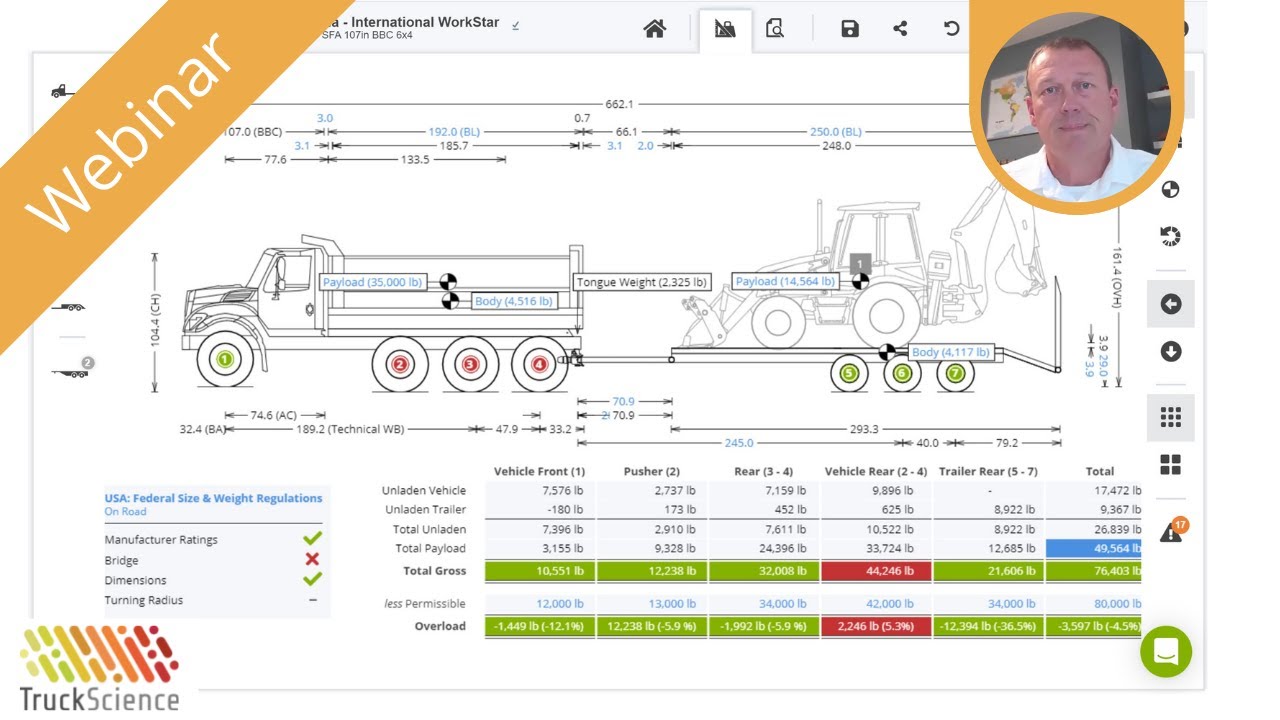Screen dimensions: 1280x720
Task: Click the red 2,246 lb (5.3%) overload cell
Action: click(x=876, y=627)
